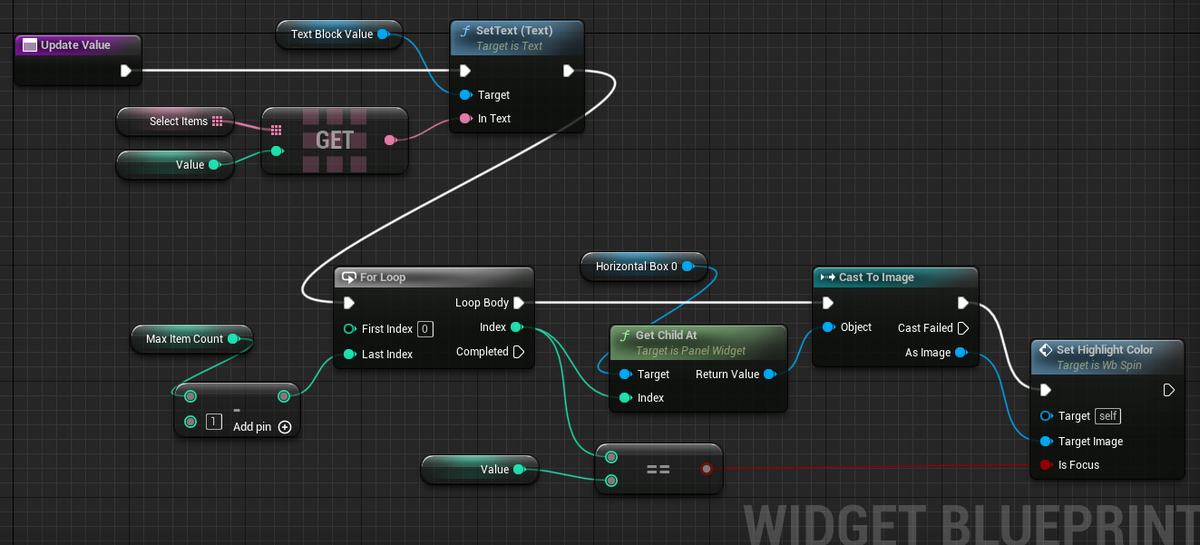Click the subtract node output pin
This screenshot has height=545, width=1200.
tap(284, 397)
